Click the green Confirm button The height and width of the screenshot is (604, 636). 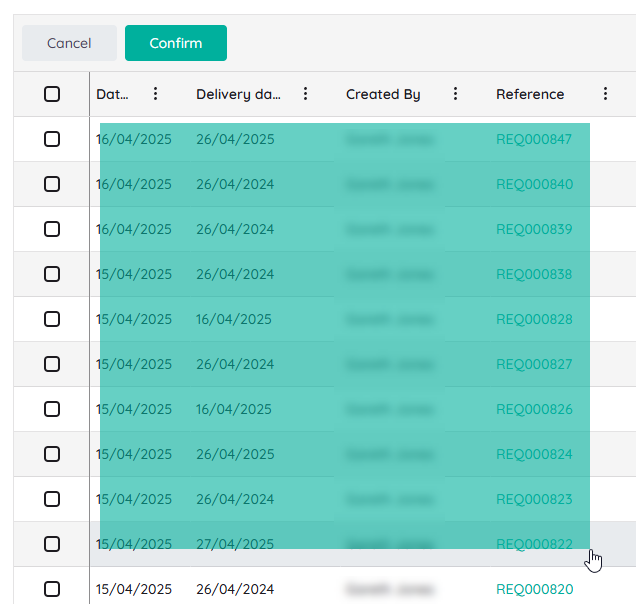(x=176, y=43)
